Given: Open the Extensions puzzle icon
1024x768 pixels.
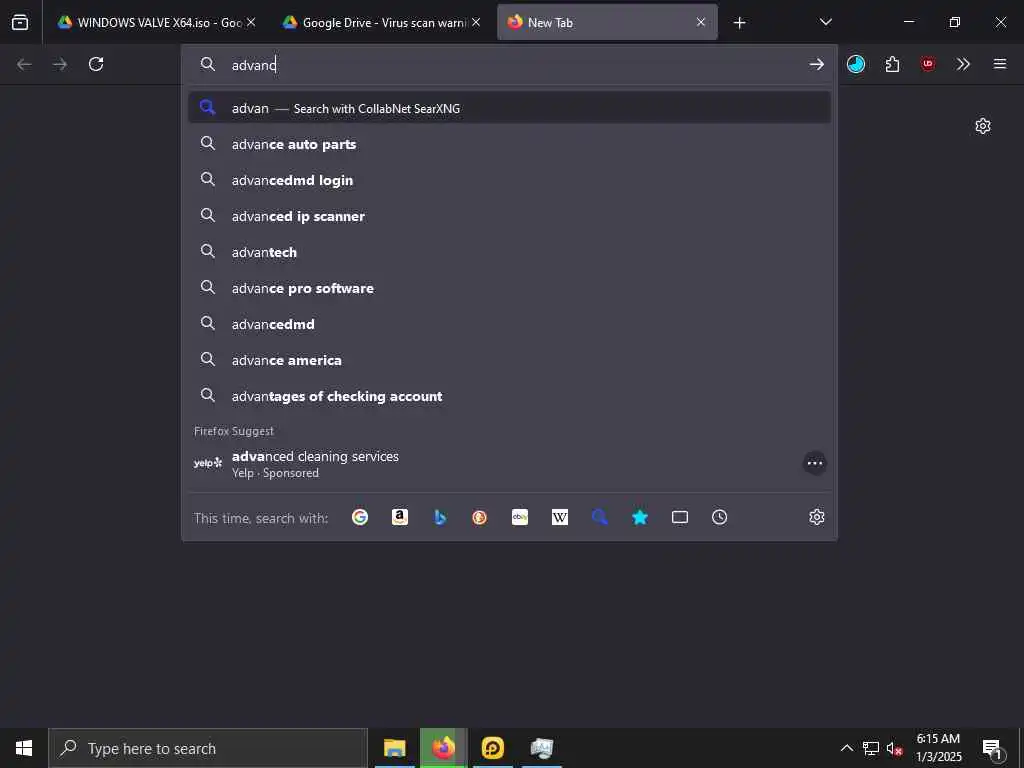Looking at the screenshot, I should pyautogui.click(x=892, y=64).
